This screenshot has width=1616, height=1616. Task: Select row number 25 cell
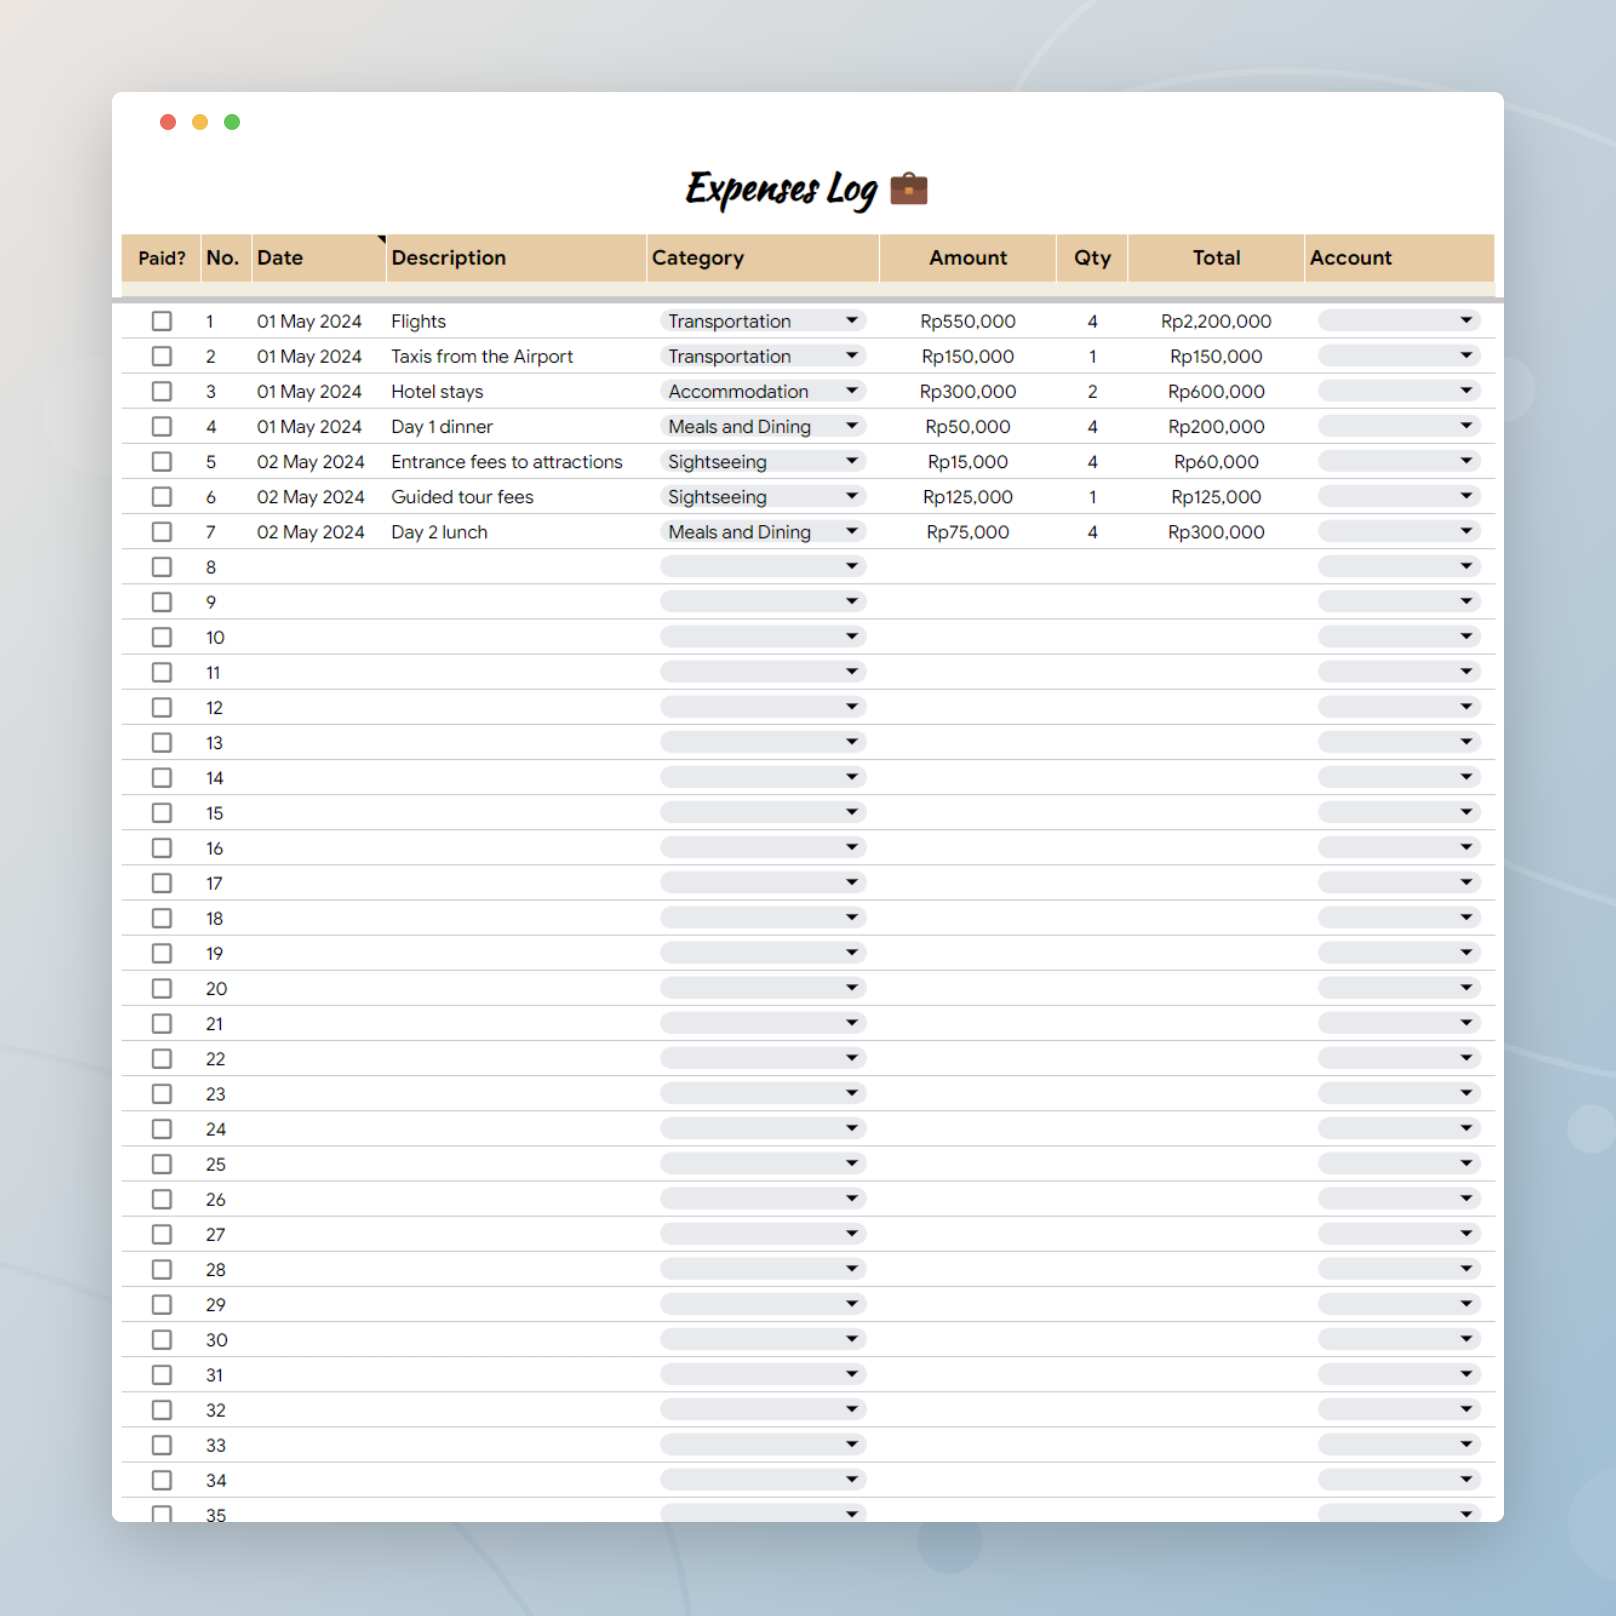point(225,1164)
